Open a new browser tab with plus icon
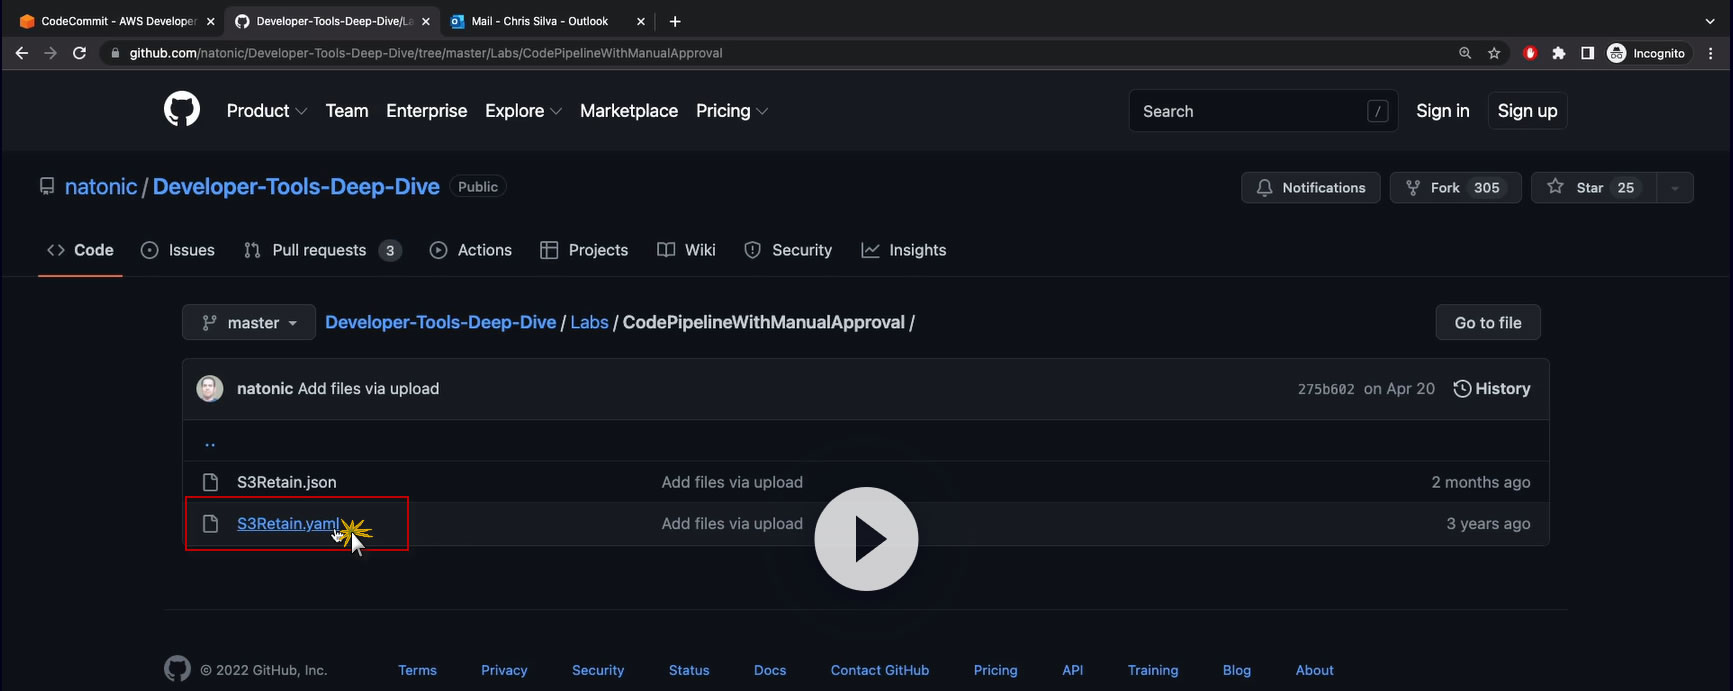1733x691 pixels. (x=675, y=21)
